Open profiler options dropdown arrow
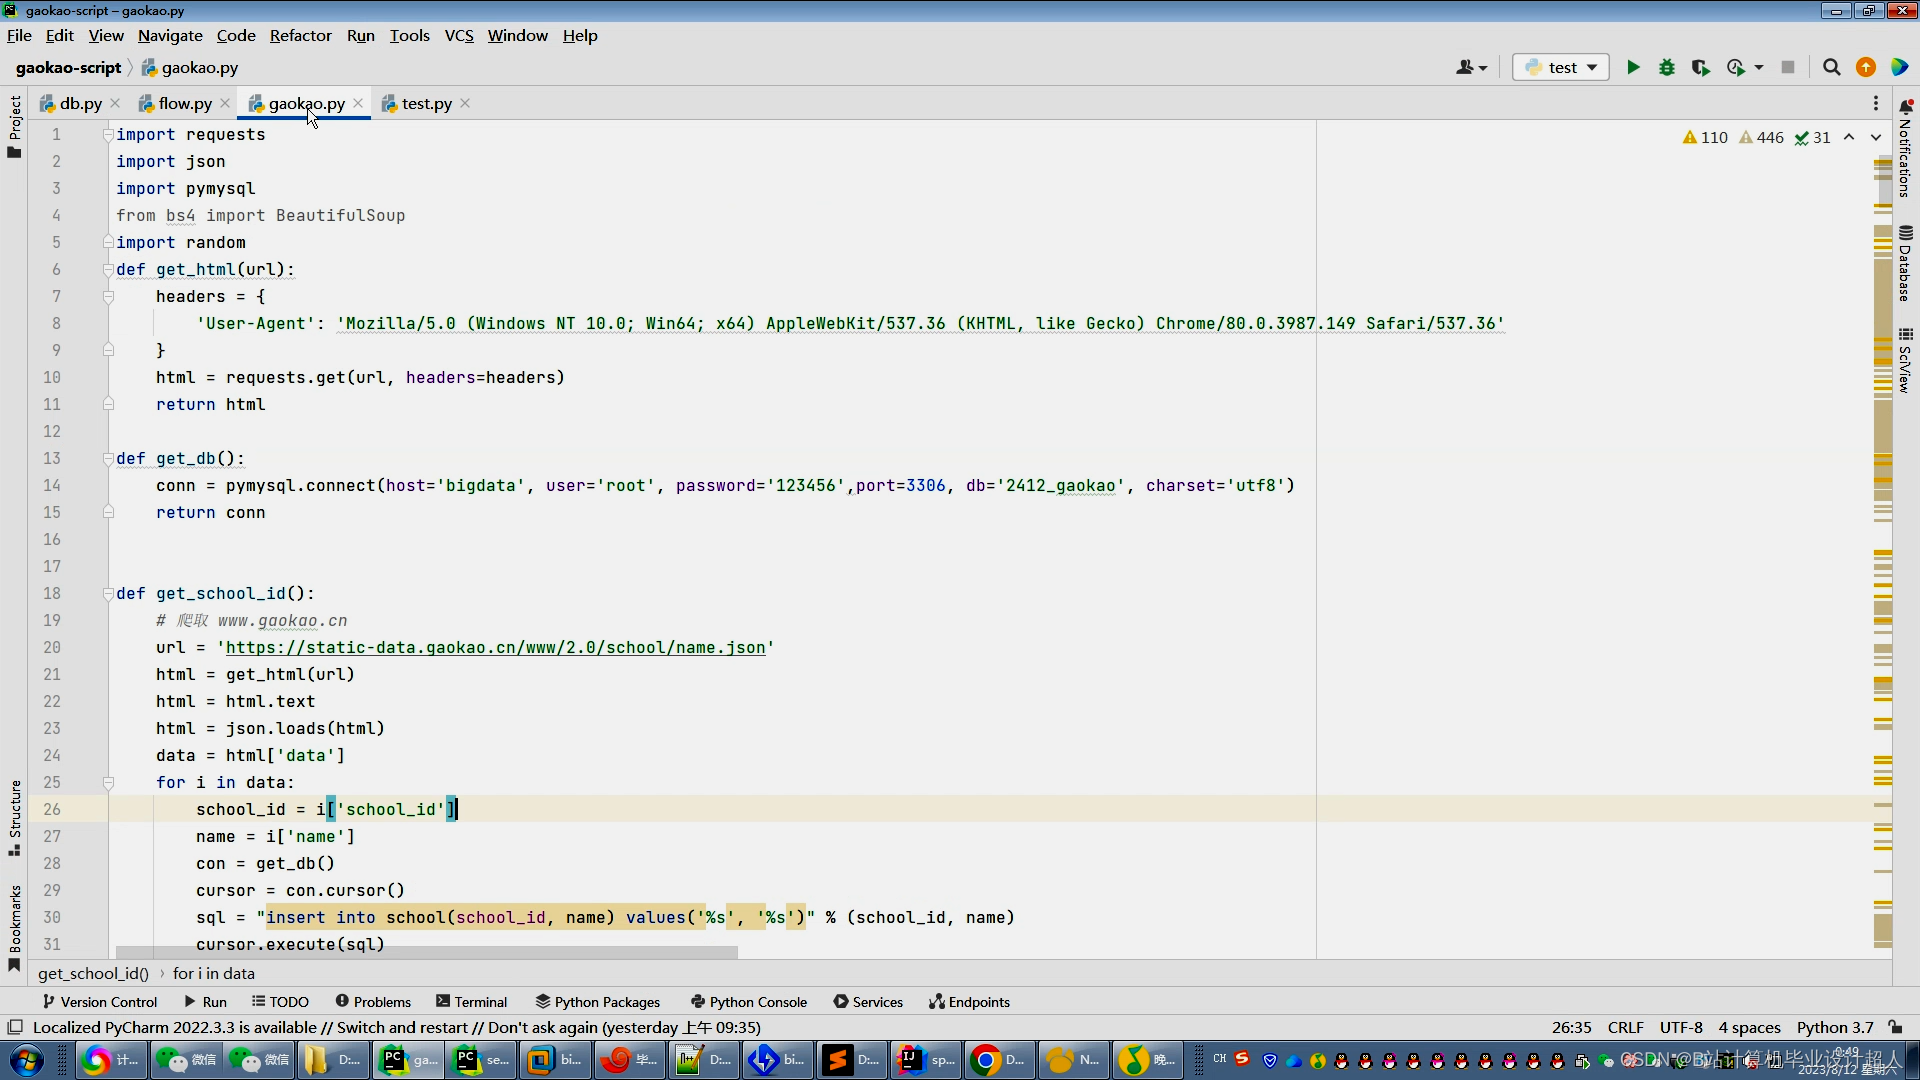The height and width of the screenshot is (1080, 1920). 1759,67
